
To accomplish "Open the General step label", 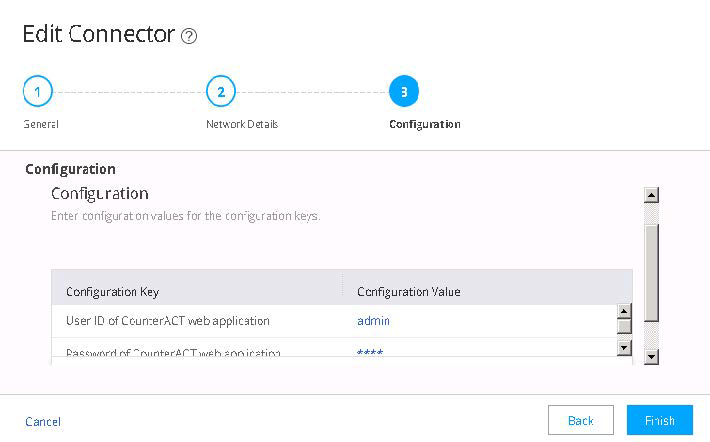I will (41, 125).
